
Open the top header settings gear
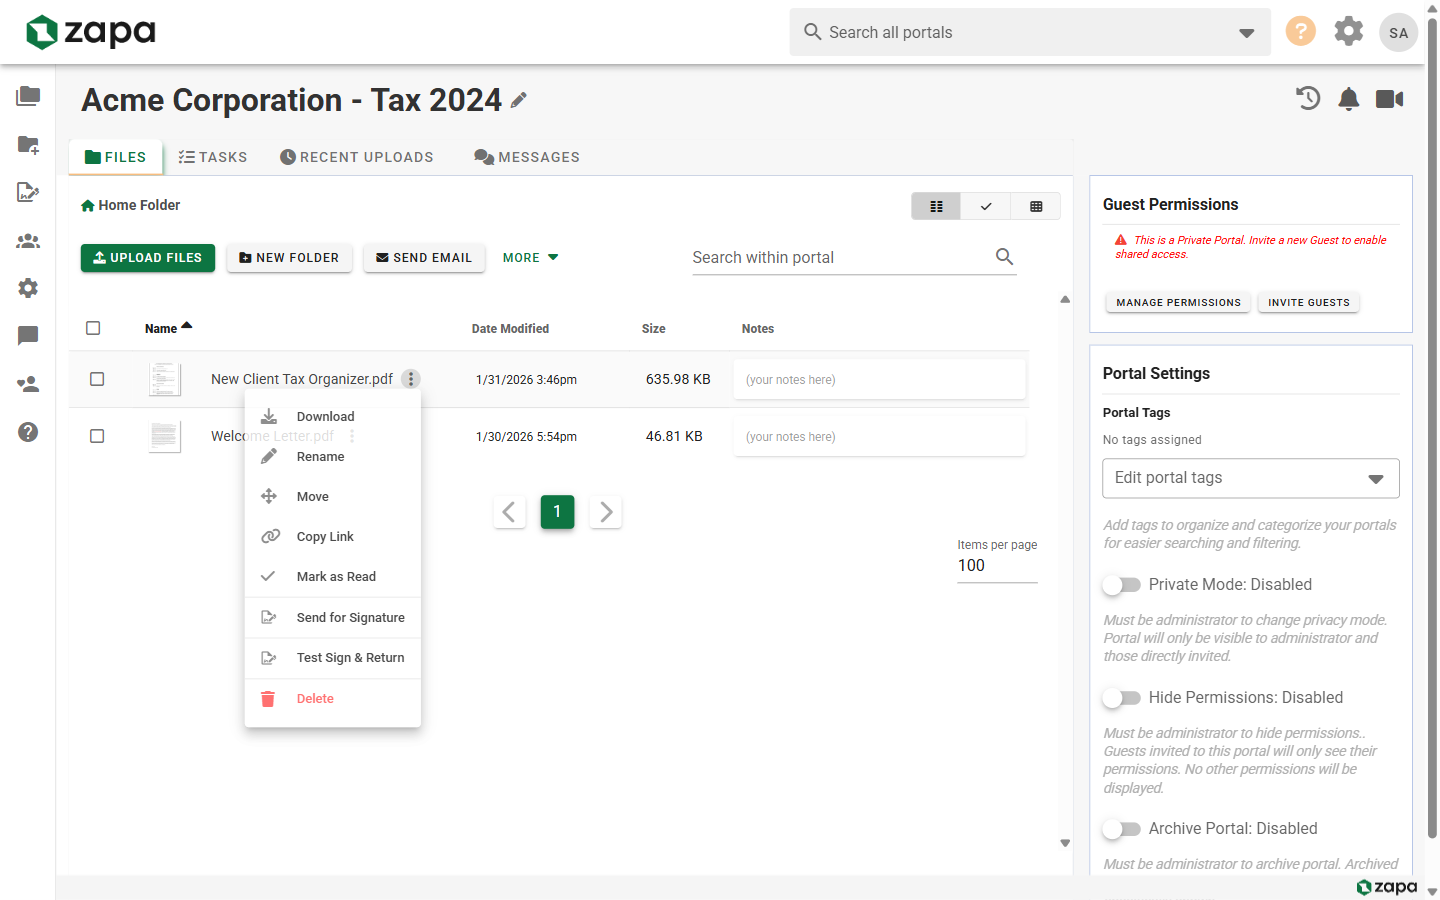(1349, 31)
